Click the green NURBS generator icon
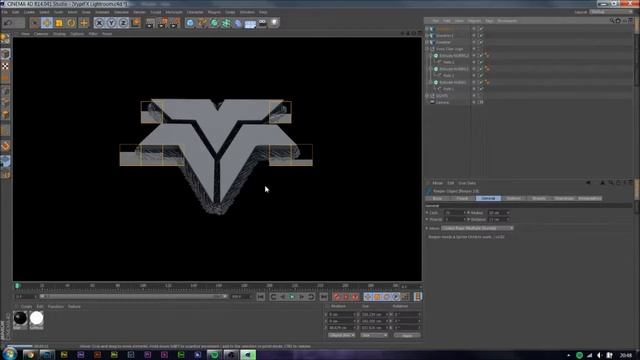Screen dimensions: 640x360 (214, 23)
